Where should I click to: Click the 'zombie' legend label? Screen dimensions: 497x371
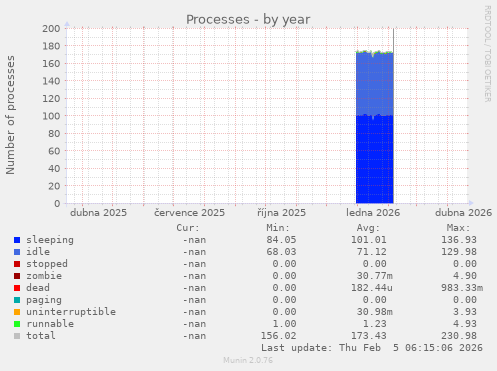coord(44,276)
